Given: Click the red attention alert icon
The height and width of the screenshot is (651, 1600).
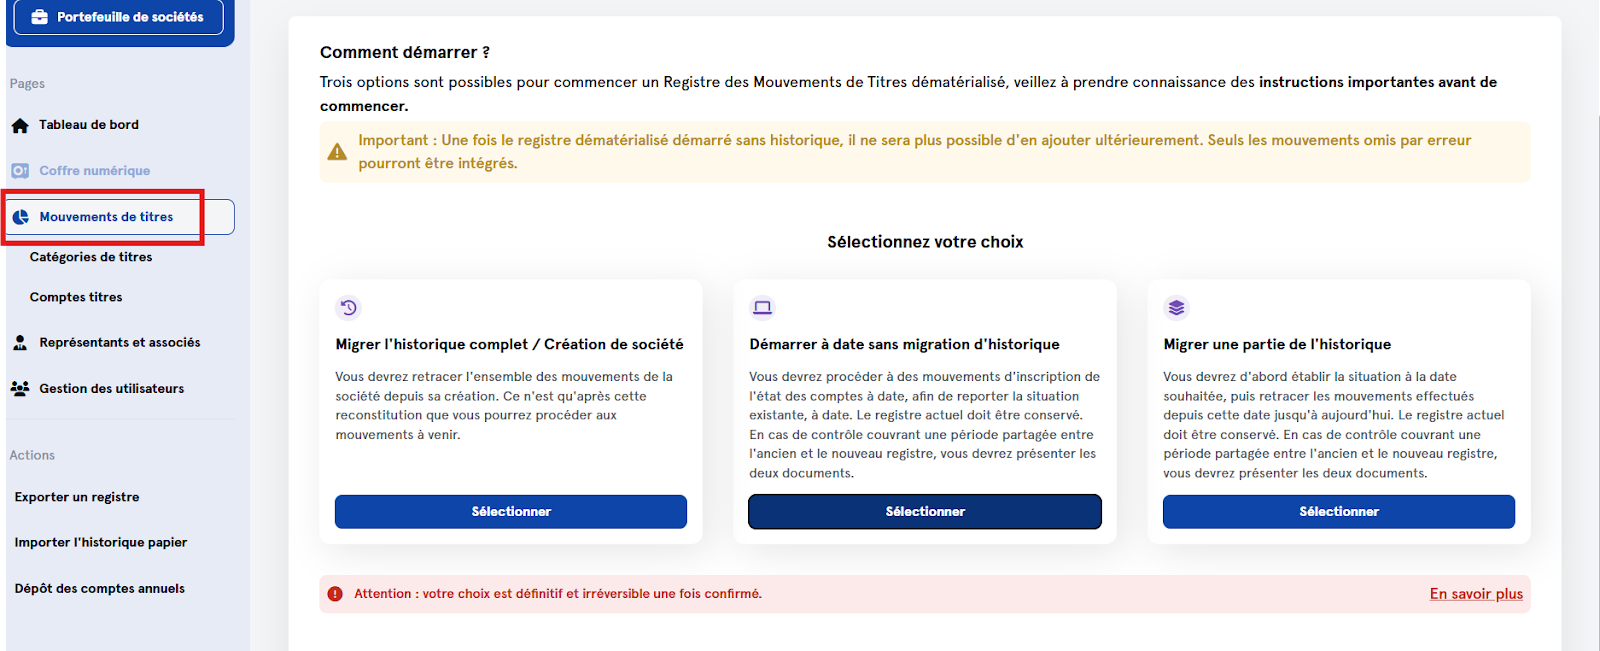Looking at the screenshot, I should tap(335, 594).
